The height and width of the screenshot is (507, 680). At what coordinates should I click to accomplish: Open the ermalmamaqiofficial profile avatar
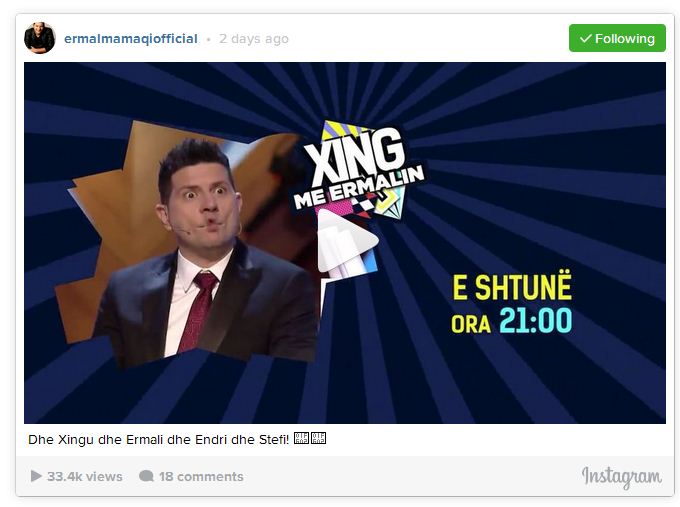pyautogui.click(x=40, y=38)
